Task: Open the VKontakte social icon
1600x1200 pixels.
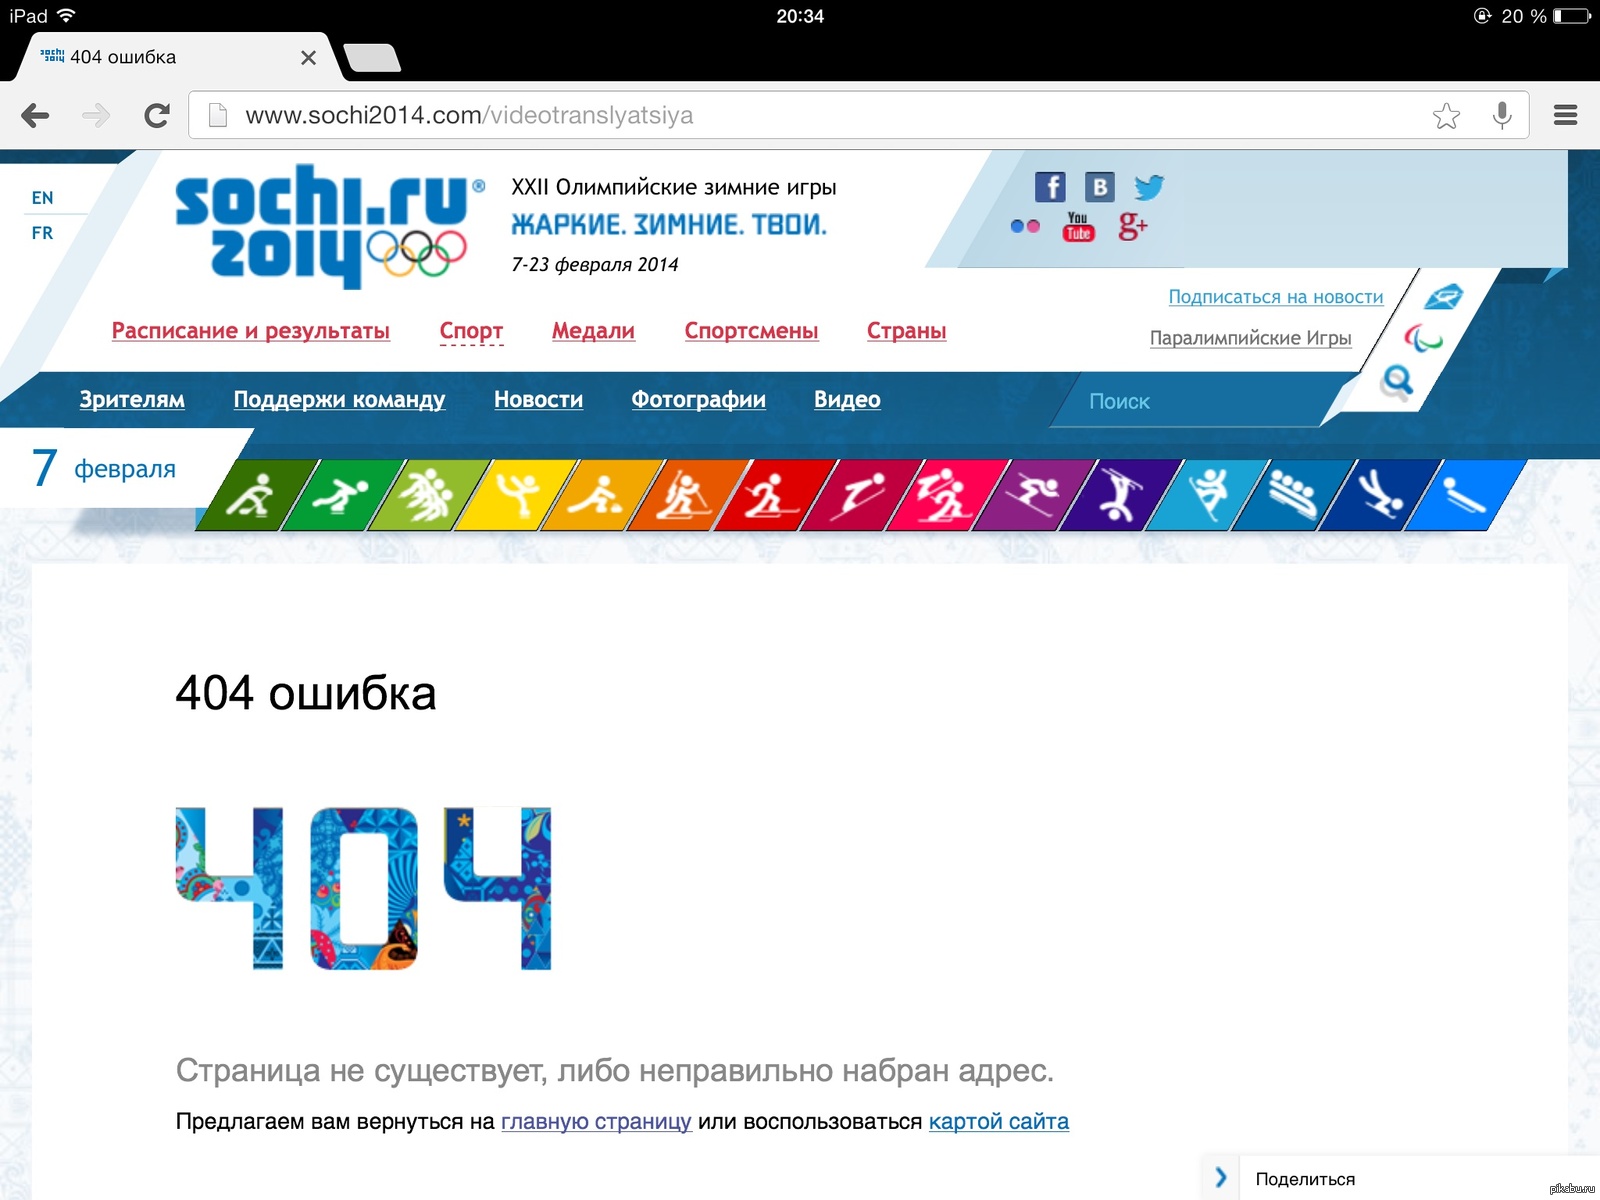Action: coord(1099,187)
